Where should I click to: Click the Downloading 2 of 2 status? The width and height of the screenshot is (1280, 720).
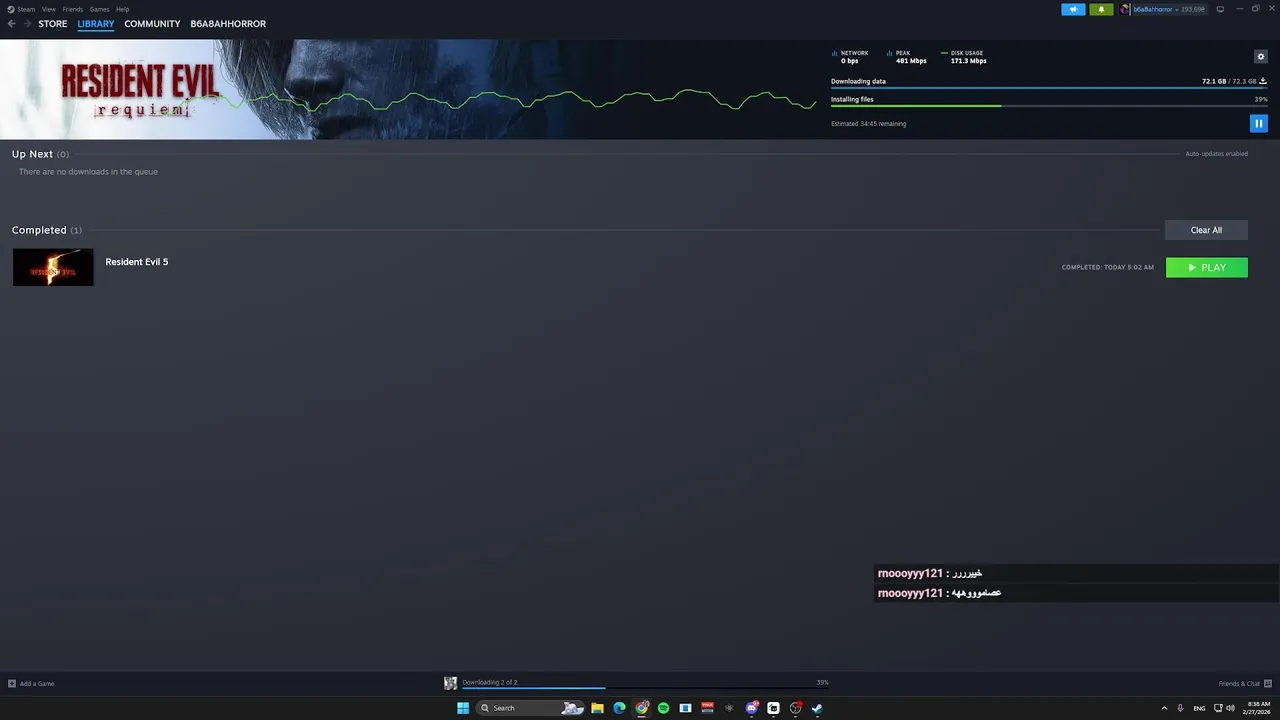[490, 682]
